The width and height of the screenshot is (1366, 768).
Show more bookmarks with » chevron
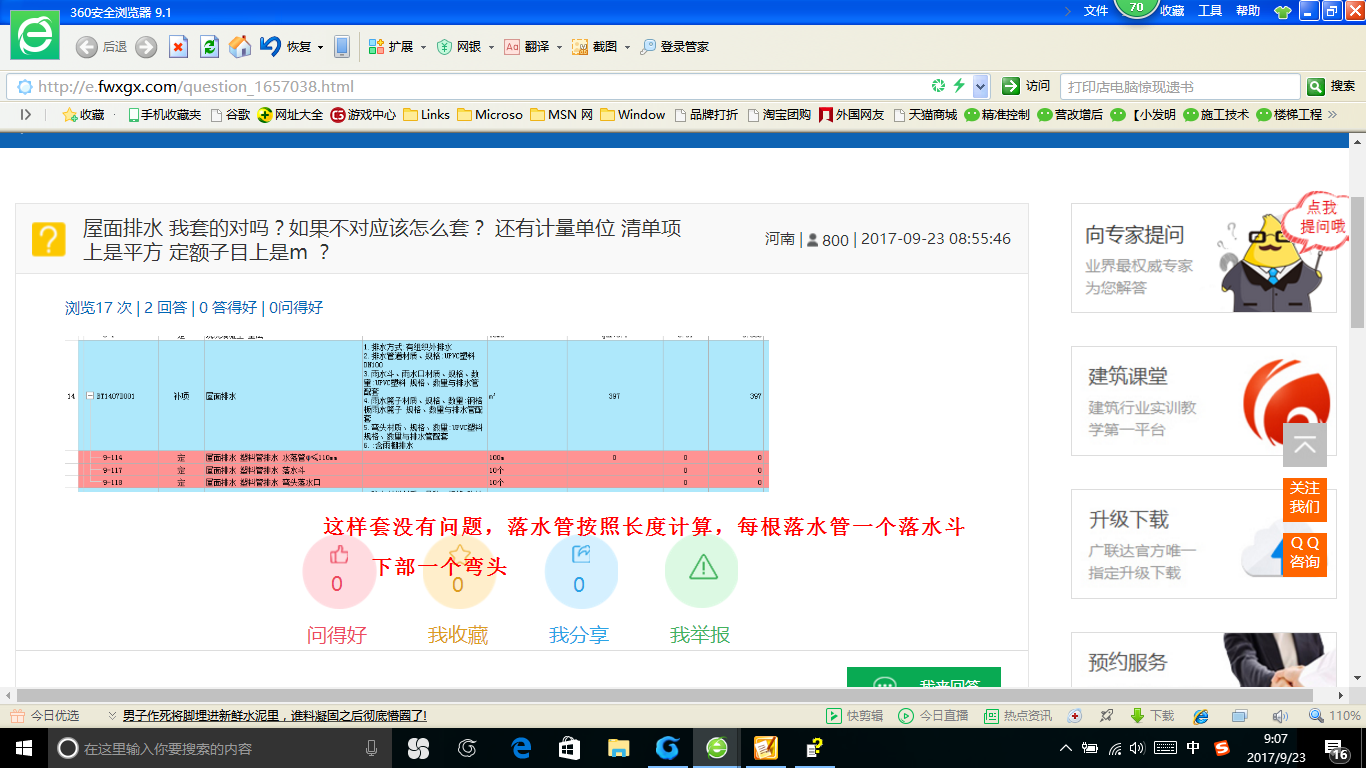point(1331,115)
